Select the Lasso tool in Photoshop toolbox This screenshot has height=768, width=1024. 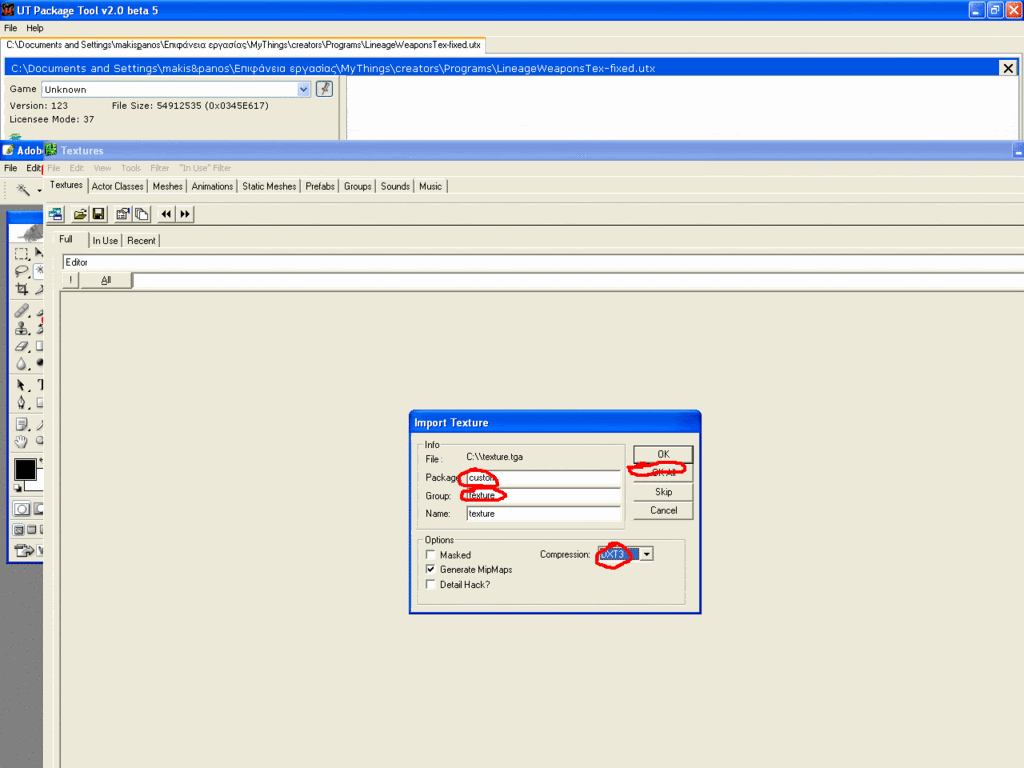click(21, 271)
